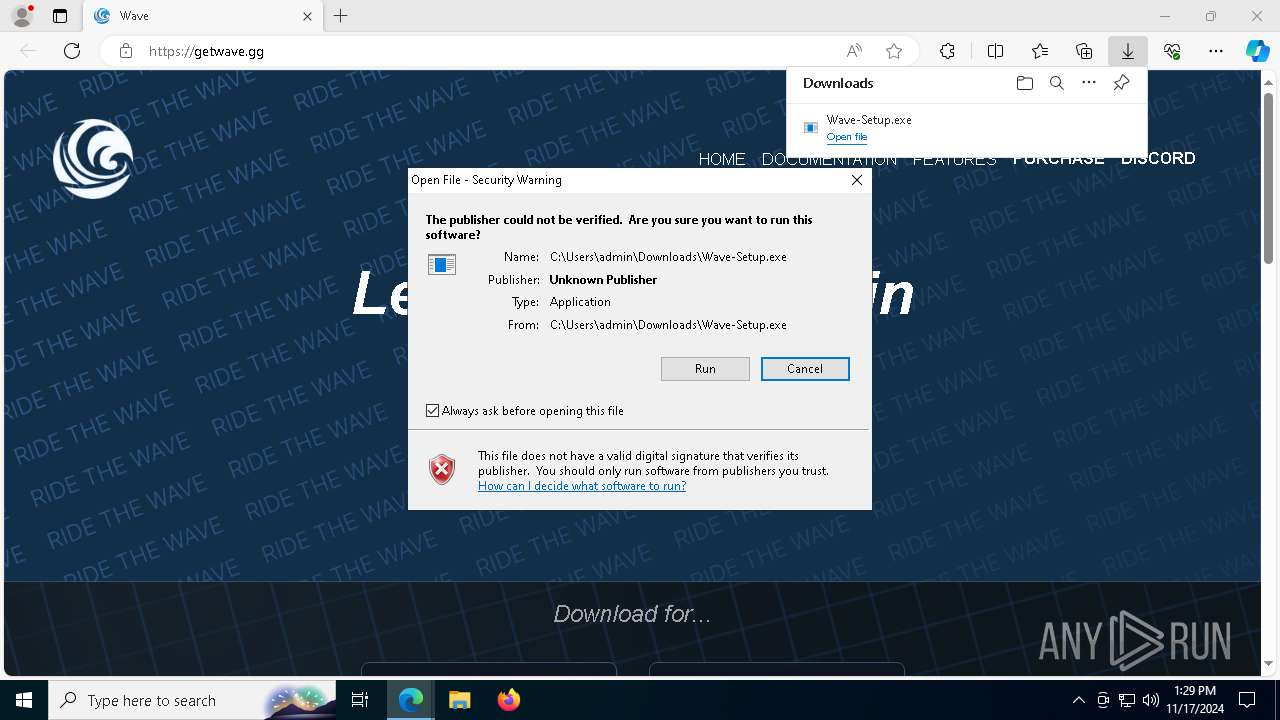Screen dimensions: 1280x720
Task: Click the red shield warning icon
Action: [442, 469]
